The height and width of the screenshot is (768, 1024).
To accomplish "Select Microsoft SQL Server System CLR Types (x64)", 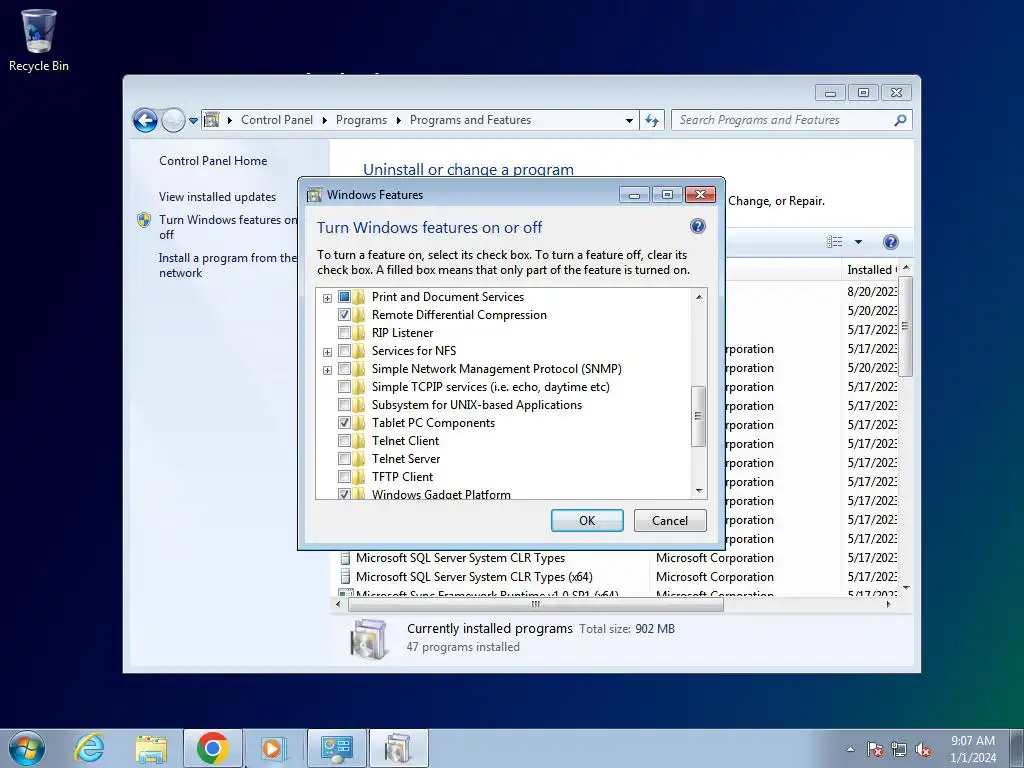I will click(x=474, y=577).
